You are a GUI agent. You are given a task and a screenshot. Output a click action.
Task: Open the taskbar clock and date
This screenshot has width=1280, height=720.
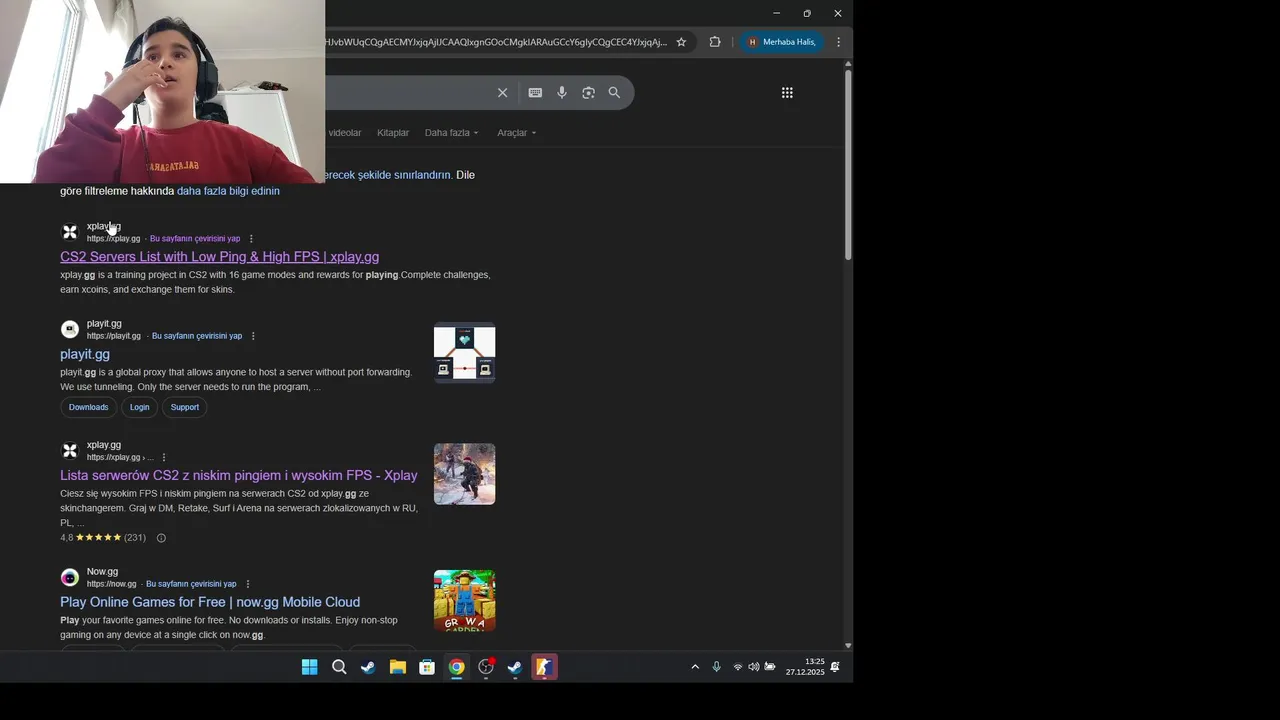pos(805,667)
